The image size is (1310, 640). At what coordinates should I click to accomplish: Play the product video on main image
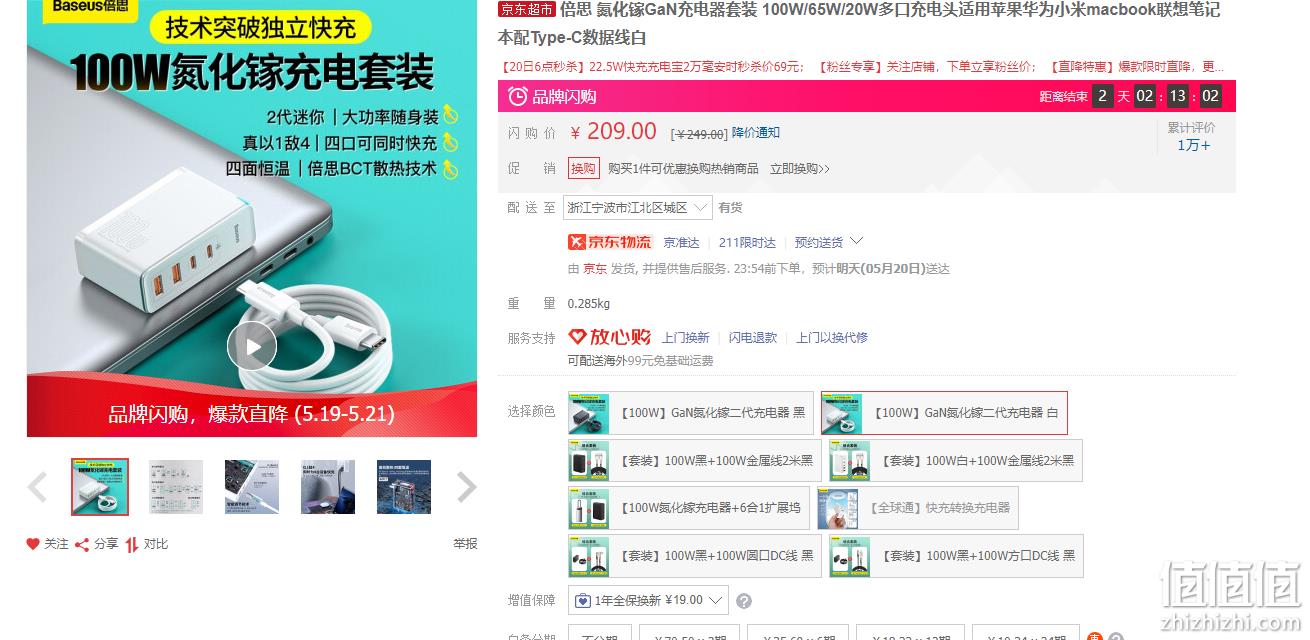coord(251,347)
